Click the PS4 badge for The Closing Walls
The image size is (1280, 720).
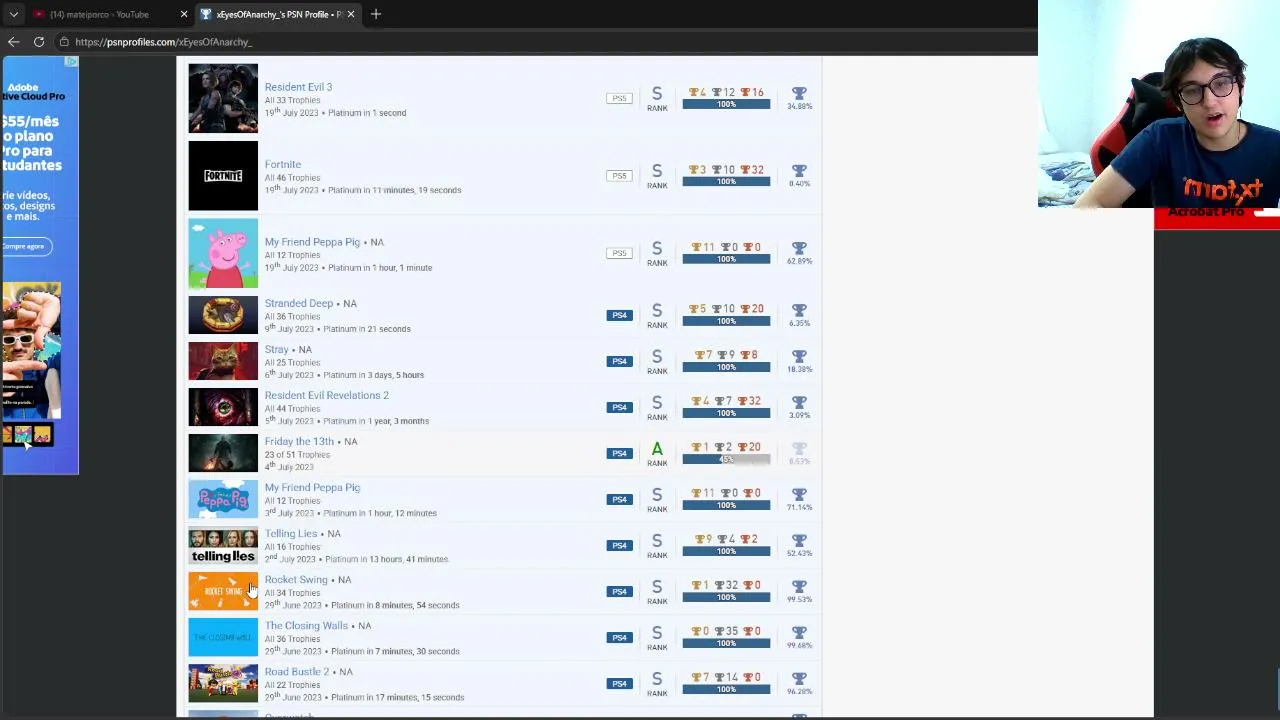coord(619,637)
